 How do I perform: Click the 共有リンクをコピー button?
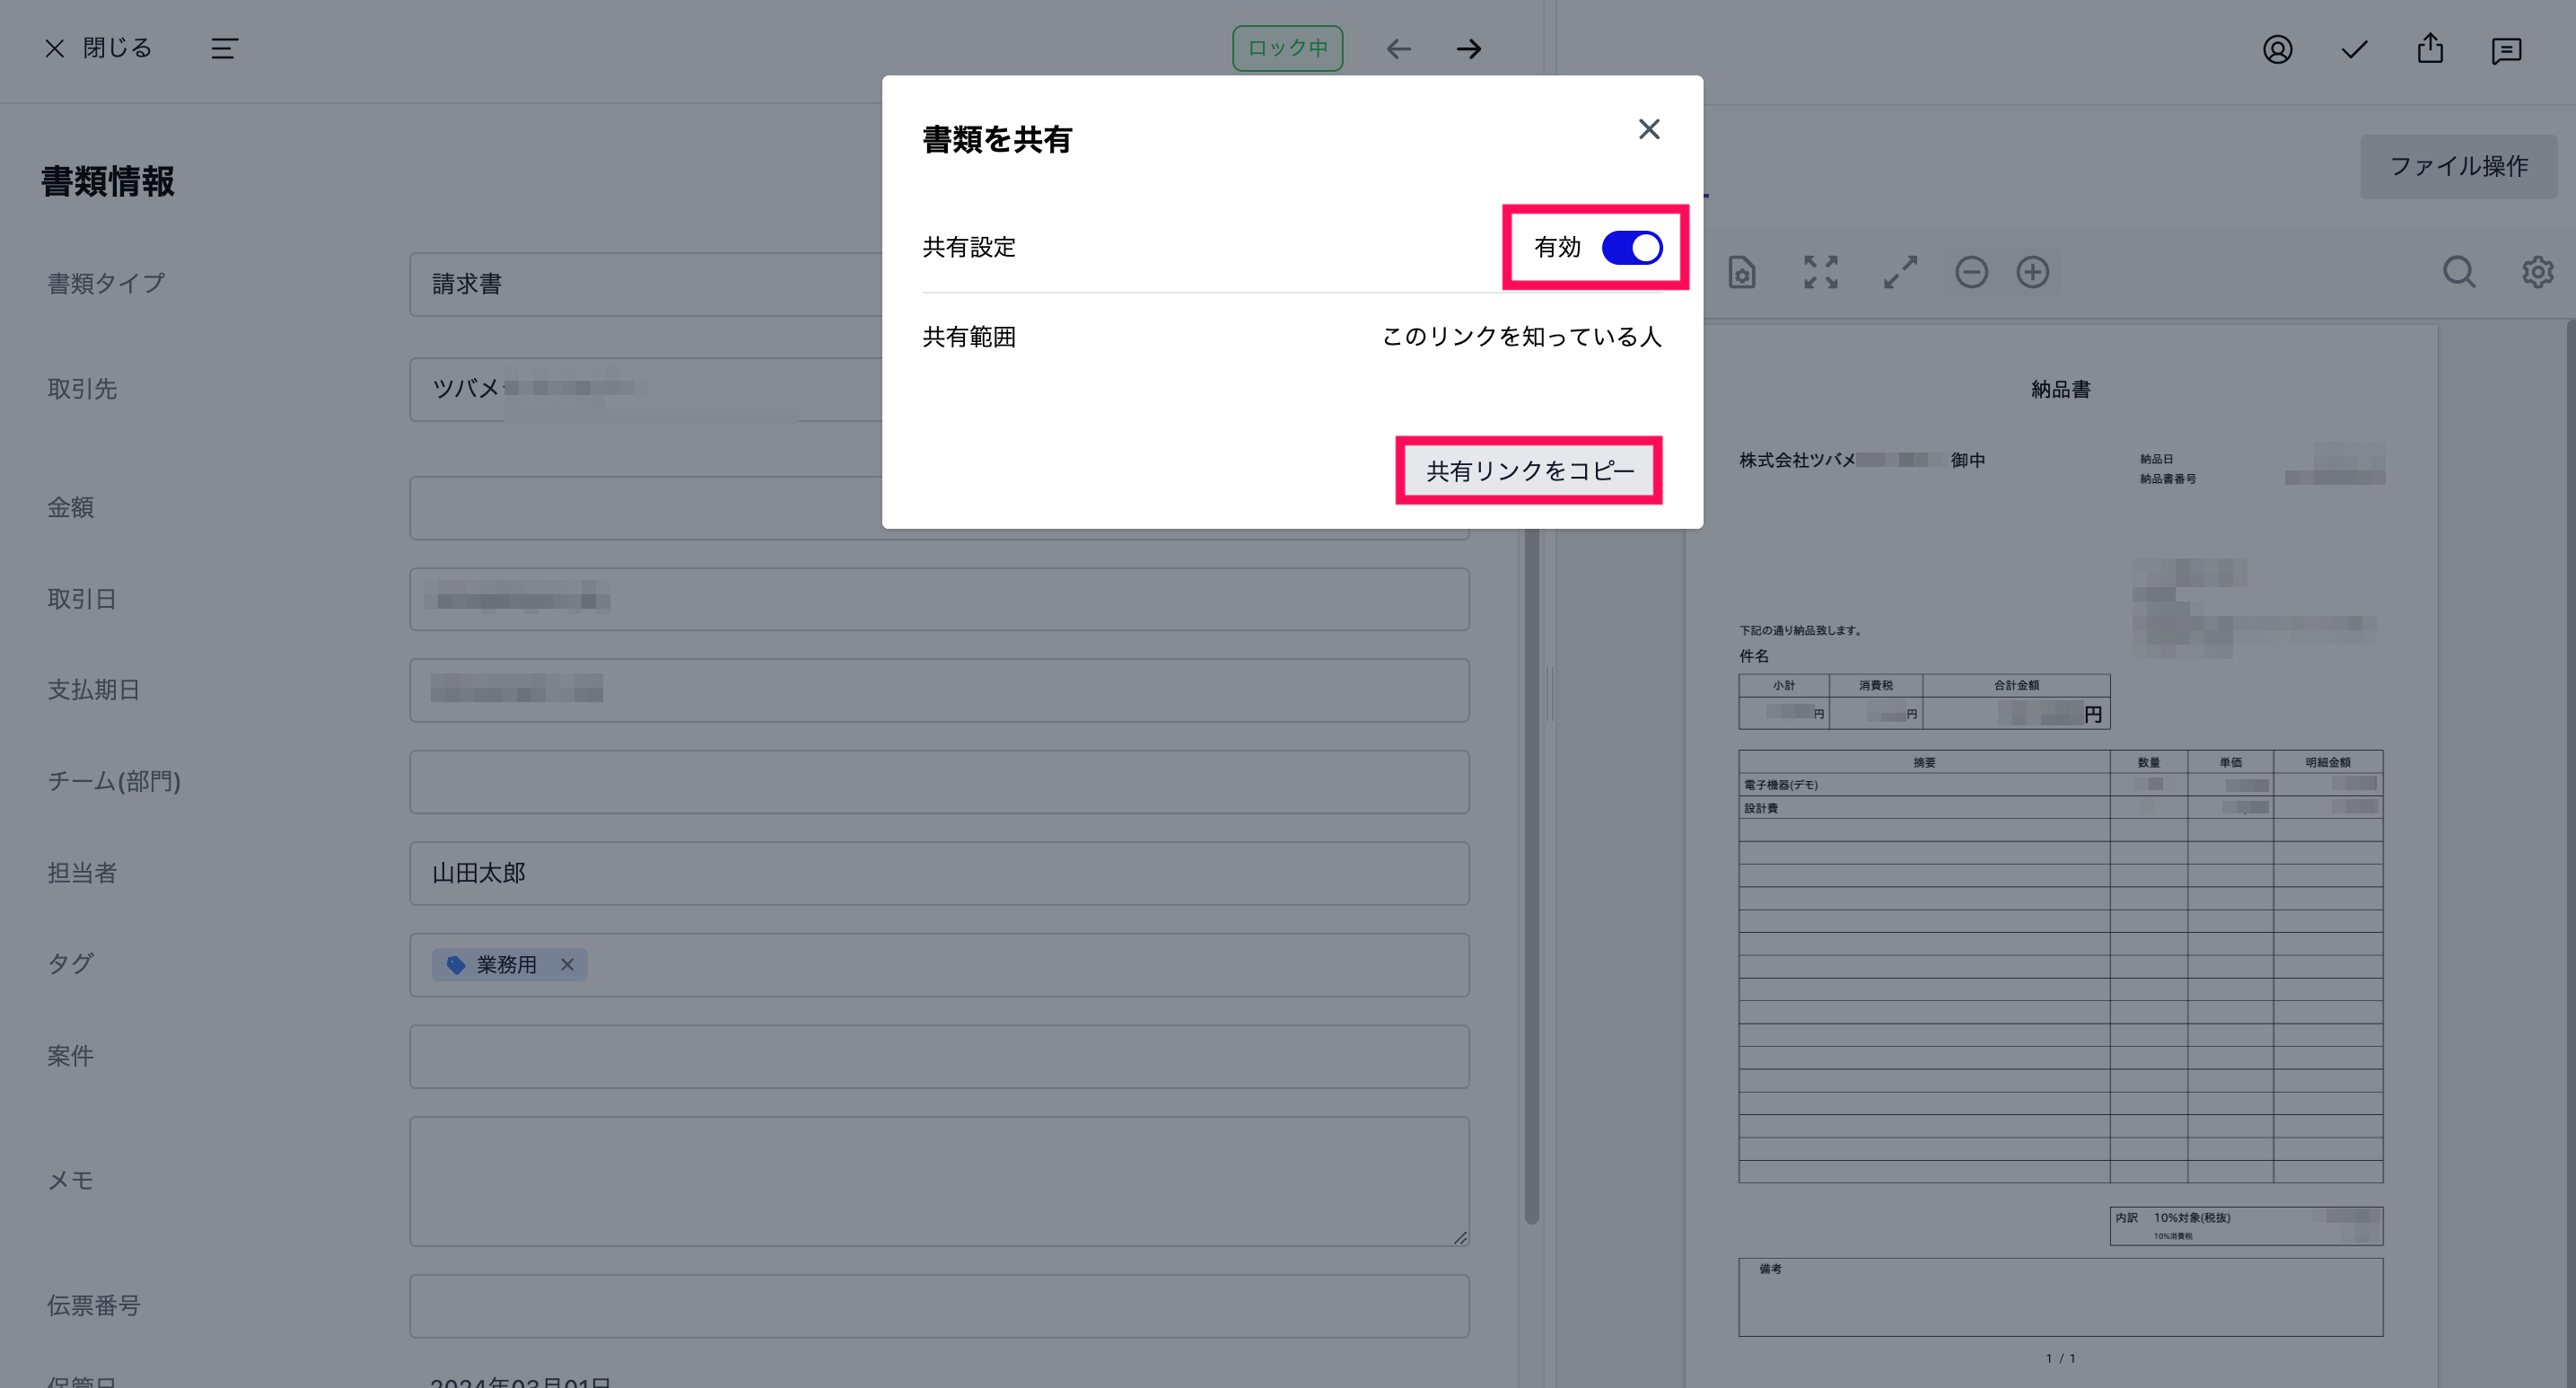pos(1529,470)
